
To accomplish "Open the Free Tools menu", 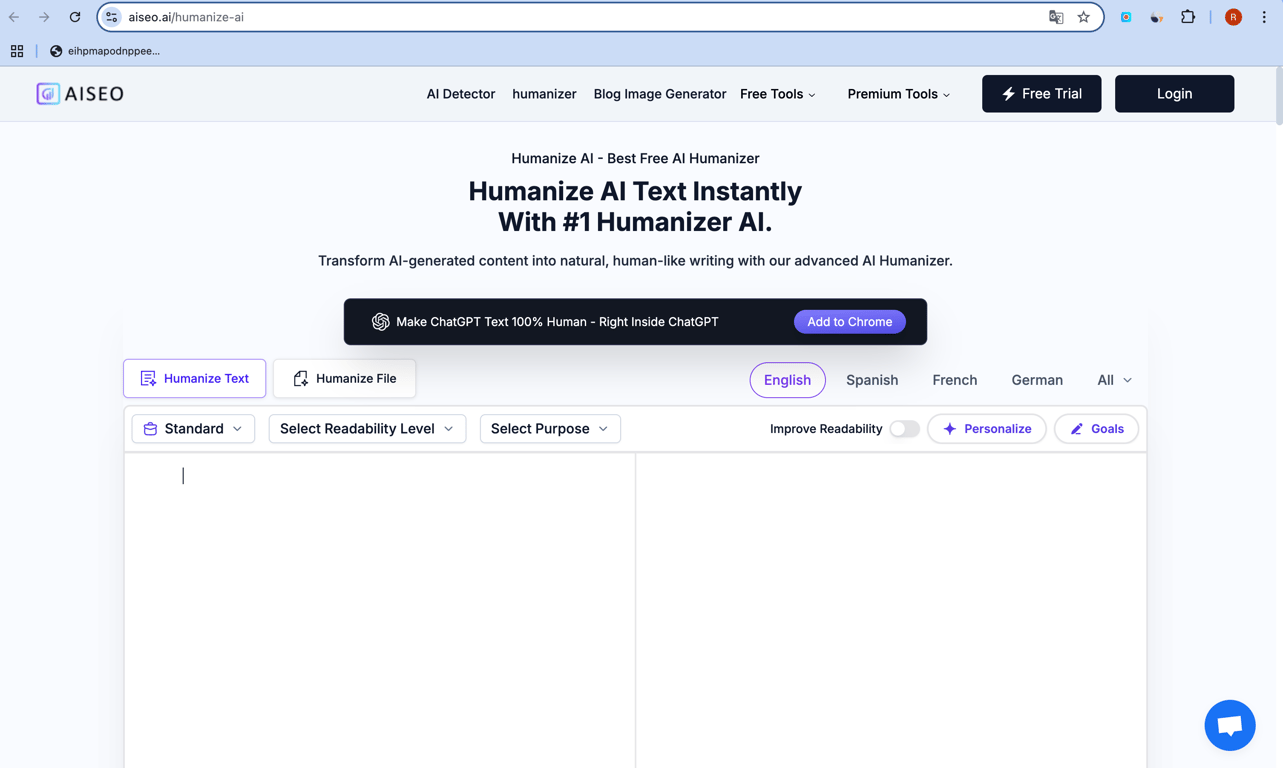I will pos(777,93).
